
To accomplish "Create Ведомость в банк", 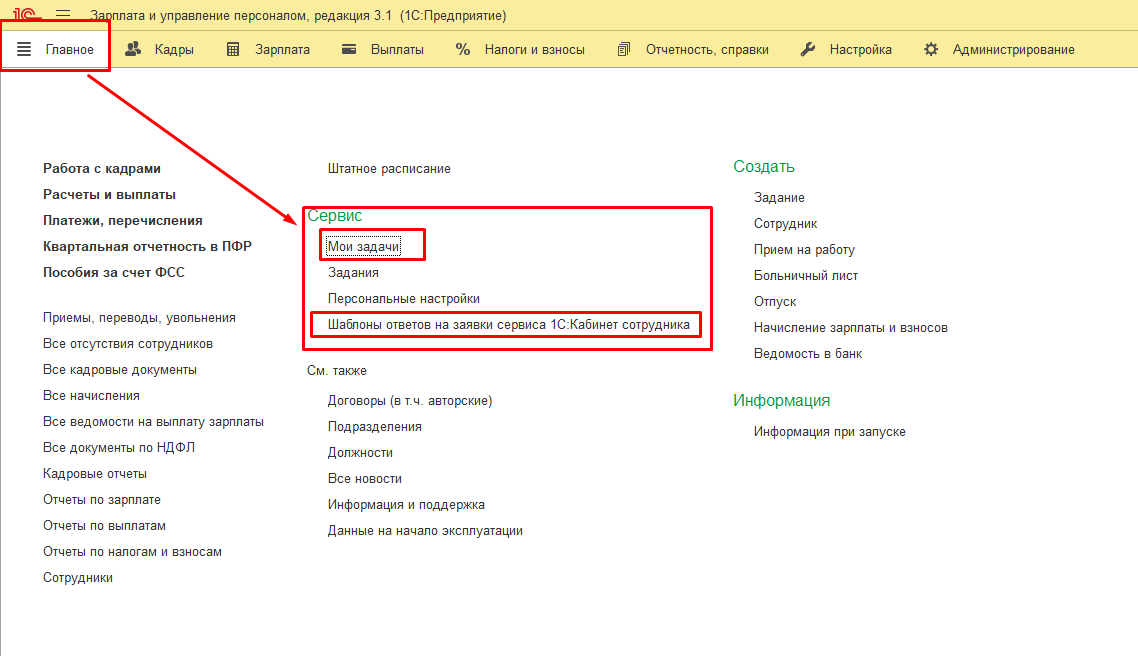I will pos(808,354).
